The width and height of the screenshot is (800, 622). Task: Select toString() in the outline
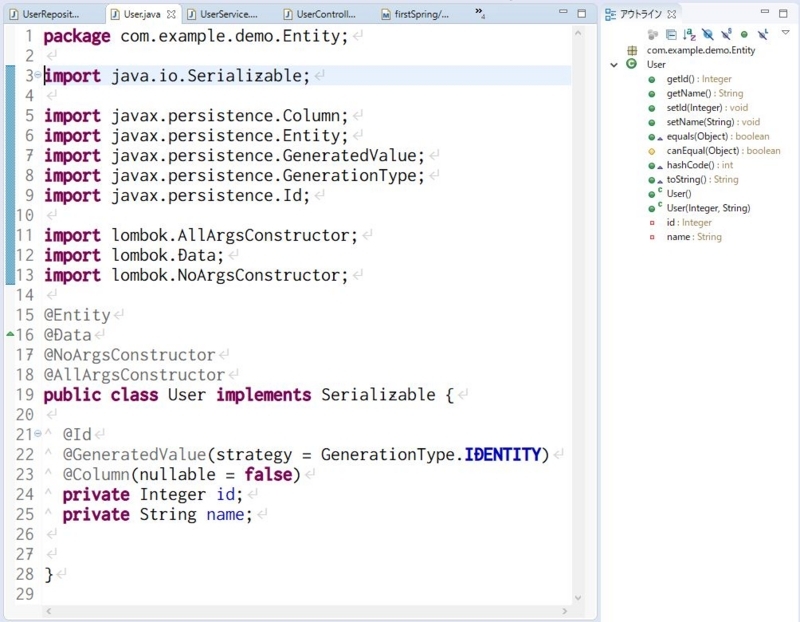coord(702,179)
